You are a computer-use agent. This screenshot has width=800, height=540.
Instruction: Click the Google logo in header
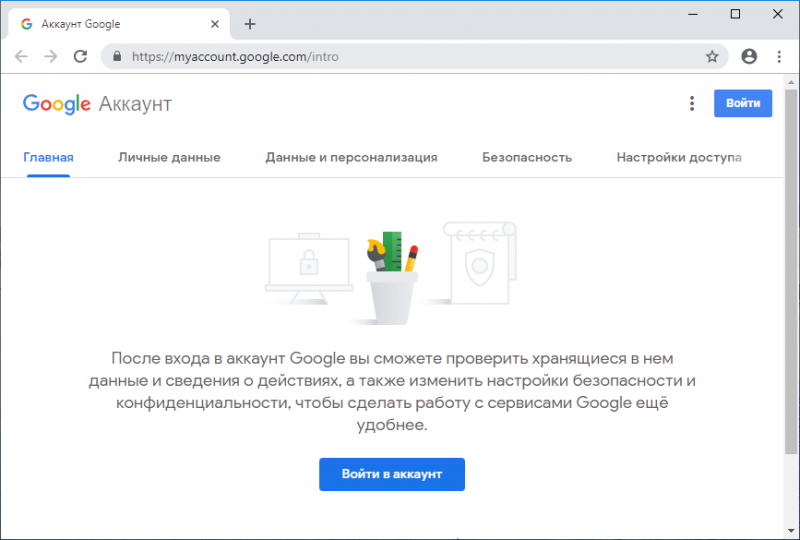57,104
